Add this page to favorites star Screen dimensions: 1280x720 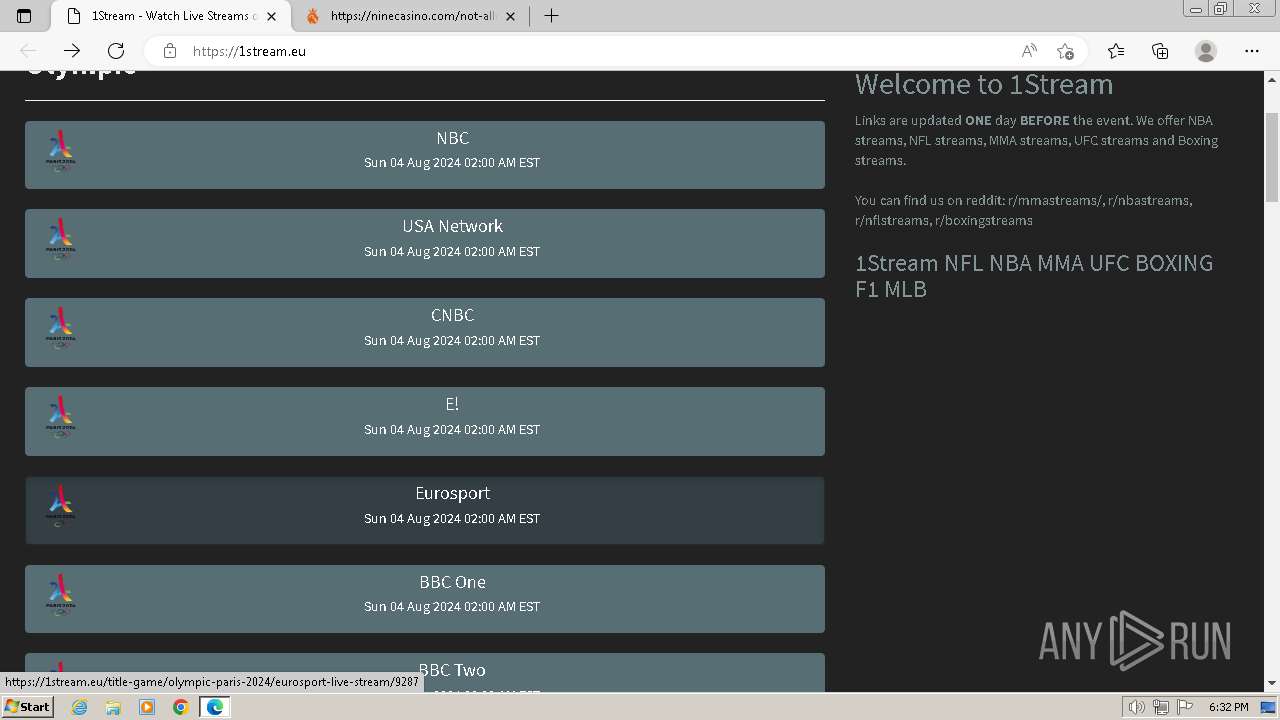[x=1065, y=51]
